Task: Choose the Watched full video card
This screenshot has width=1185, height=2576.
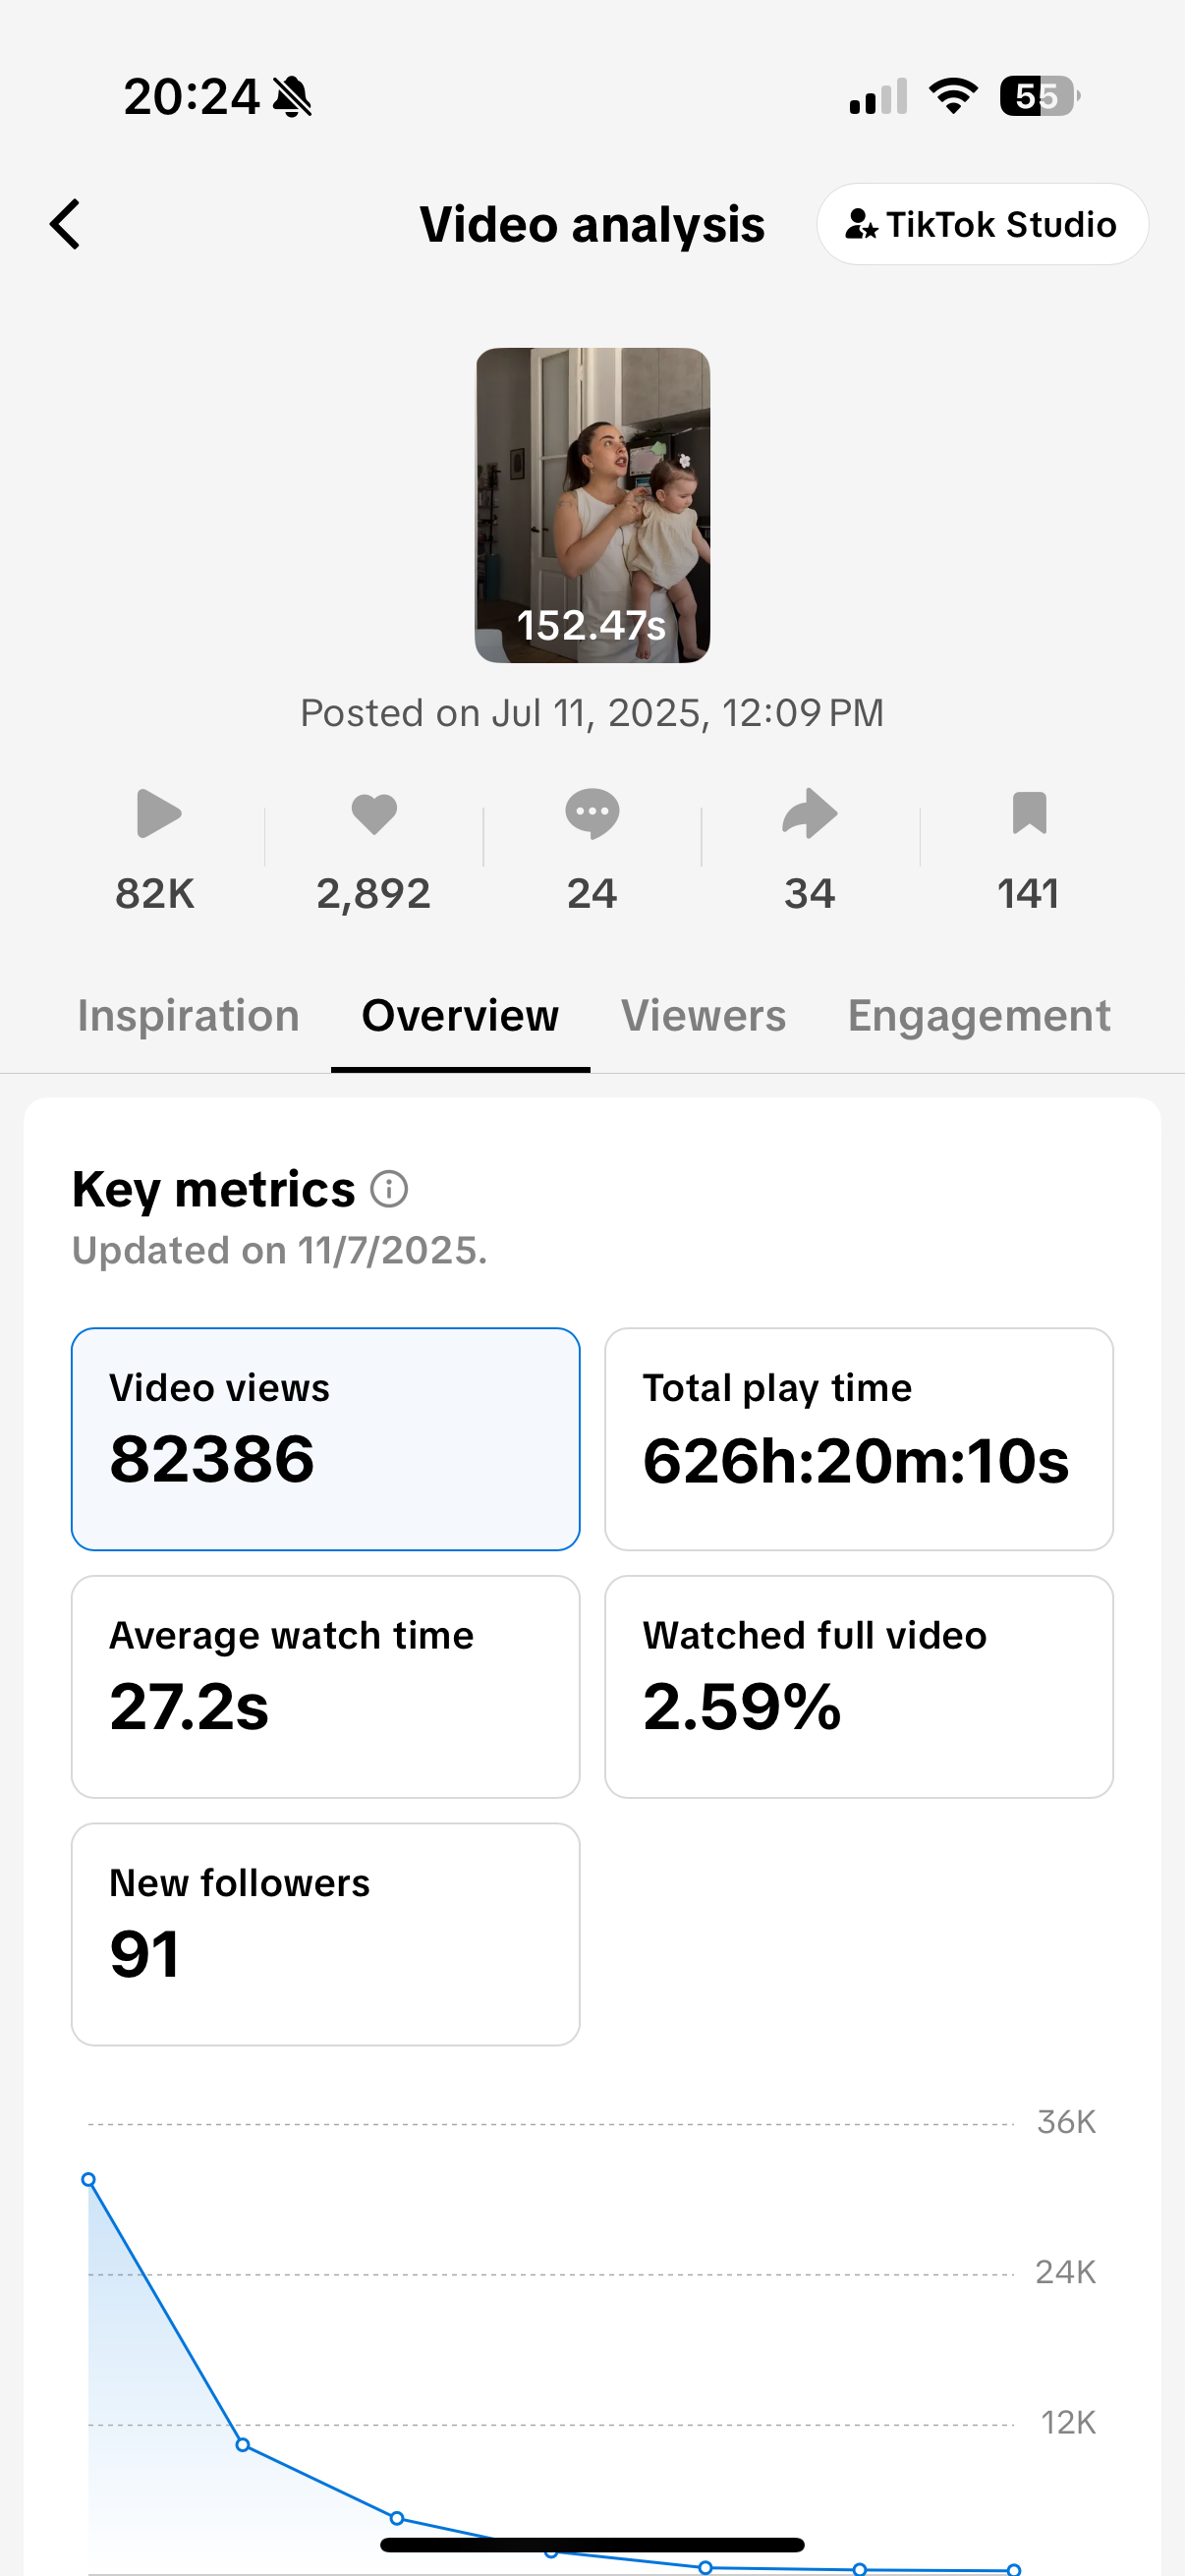Action: pos(858,1686)
